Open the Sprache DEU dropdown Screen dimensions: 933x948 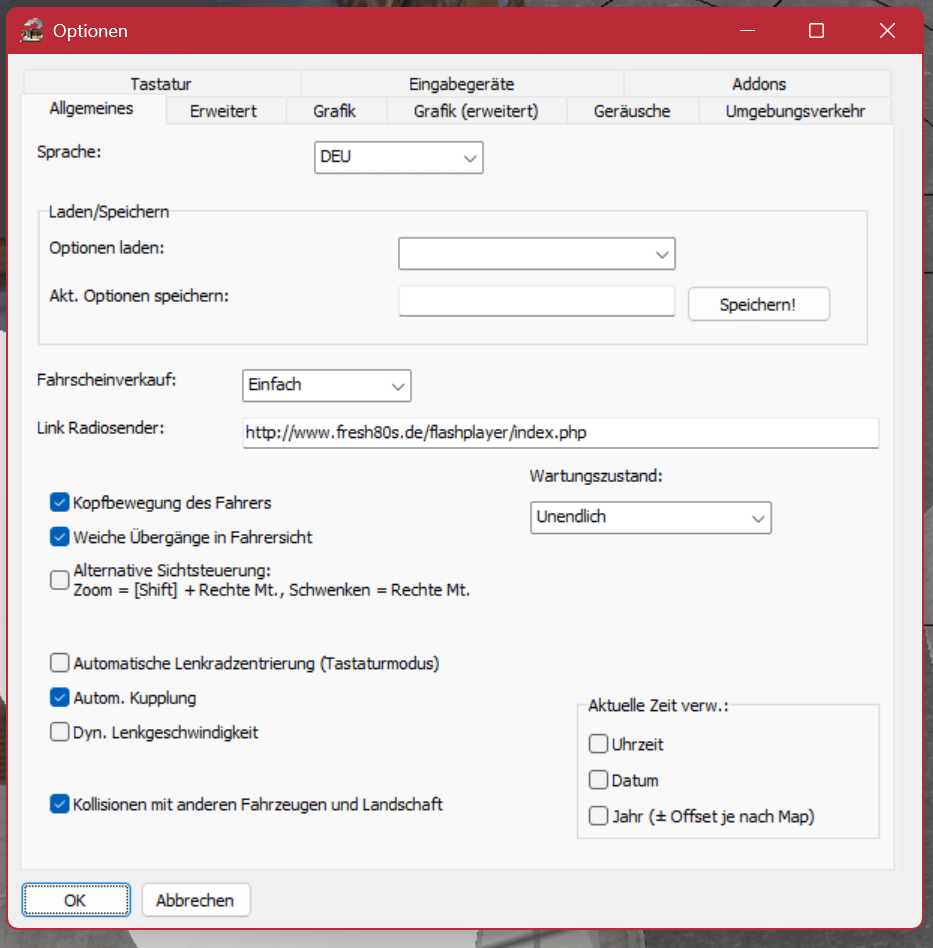(399, 158)
